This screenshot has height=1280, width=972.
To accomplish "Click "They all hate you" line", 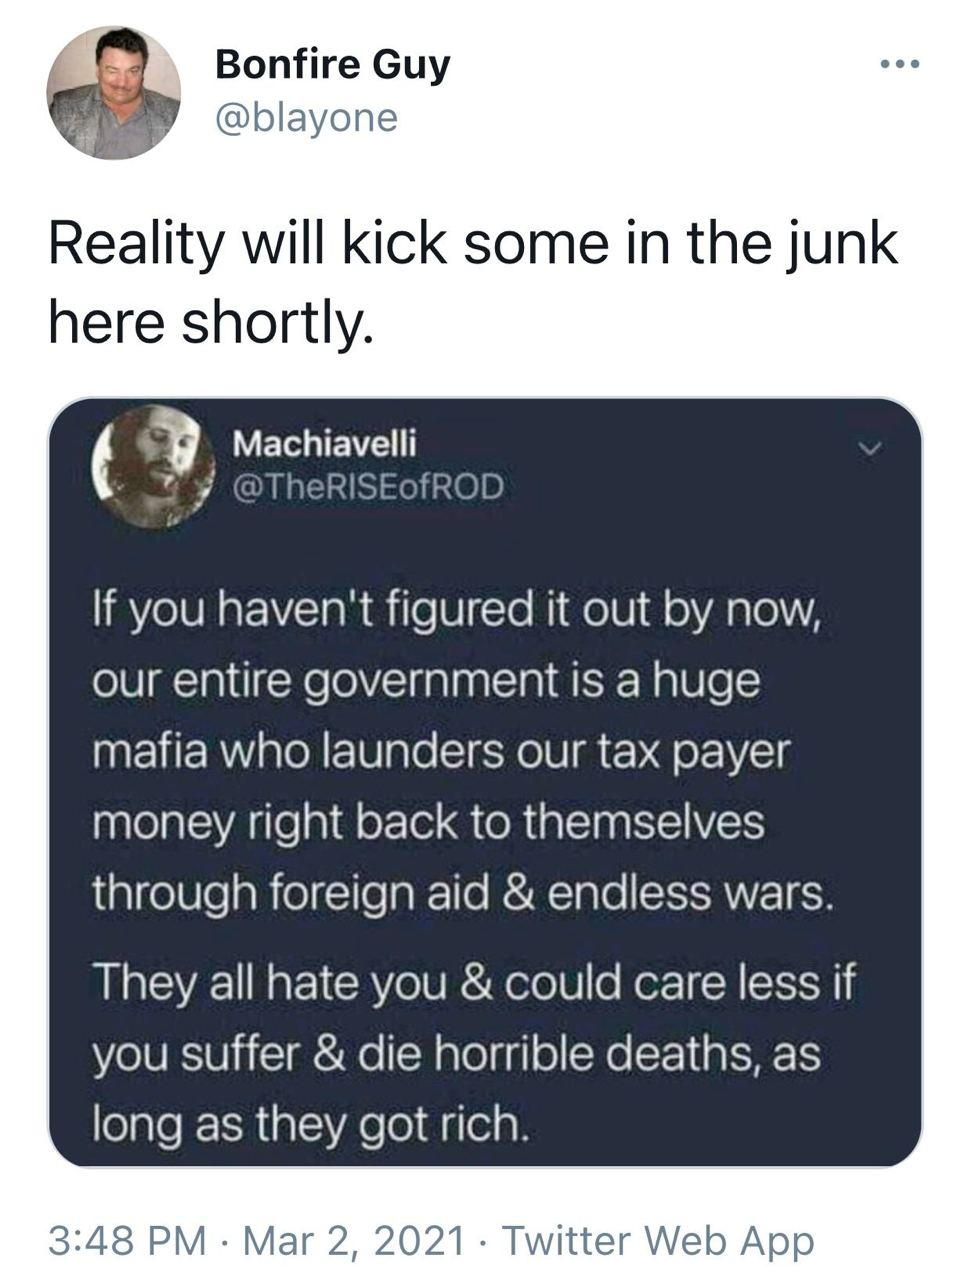I will coord(475,985).
